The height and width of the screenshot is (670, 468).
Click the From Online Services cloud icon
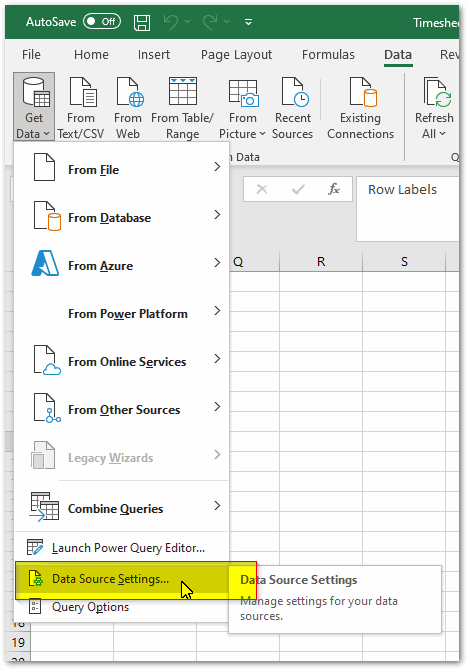tap(47, 360)
